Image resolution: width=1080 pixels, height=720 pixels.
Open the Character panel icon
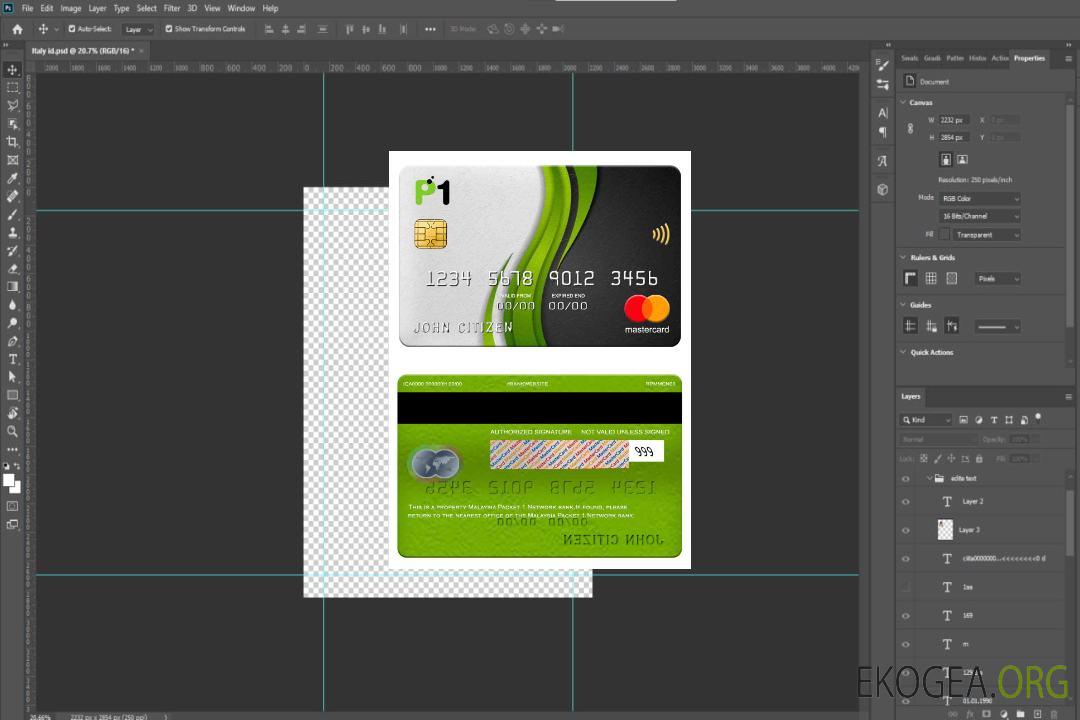pyautogui.click(x=882, y=113)
